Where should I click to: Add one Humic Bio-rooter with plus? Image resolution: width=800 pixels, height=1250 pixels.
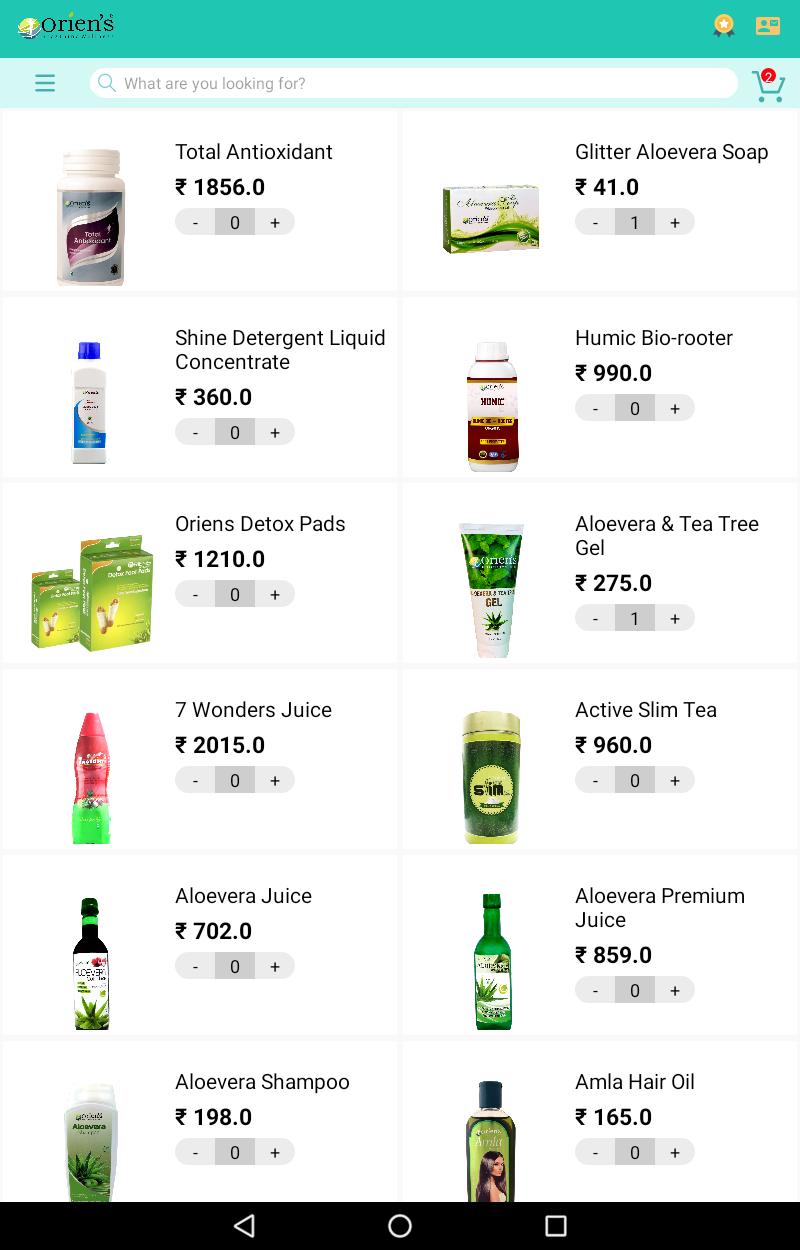click(675, 408)
